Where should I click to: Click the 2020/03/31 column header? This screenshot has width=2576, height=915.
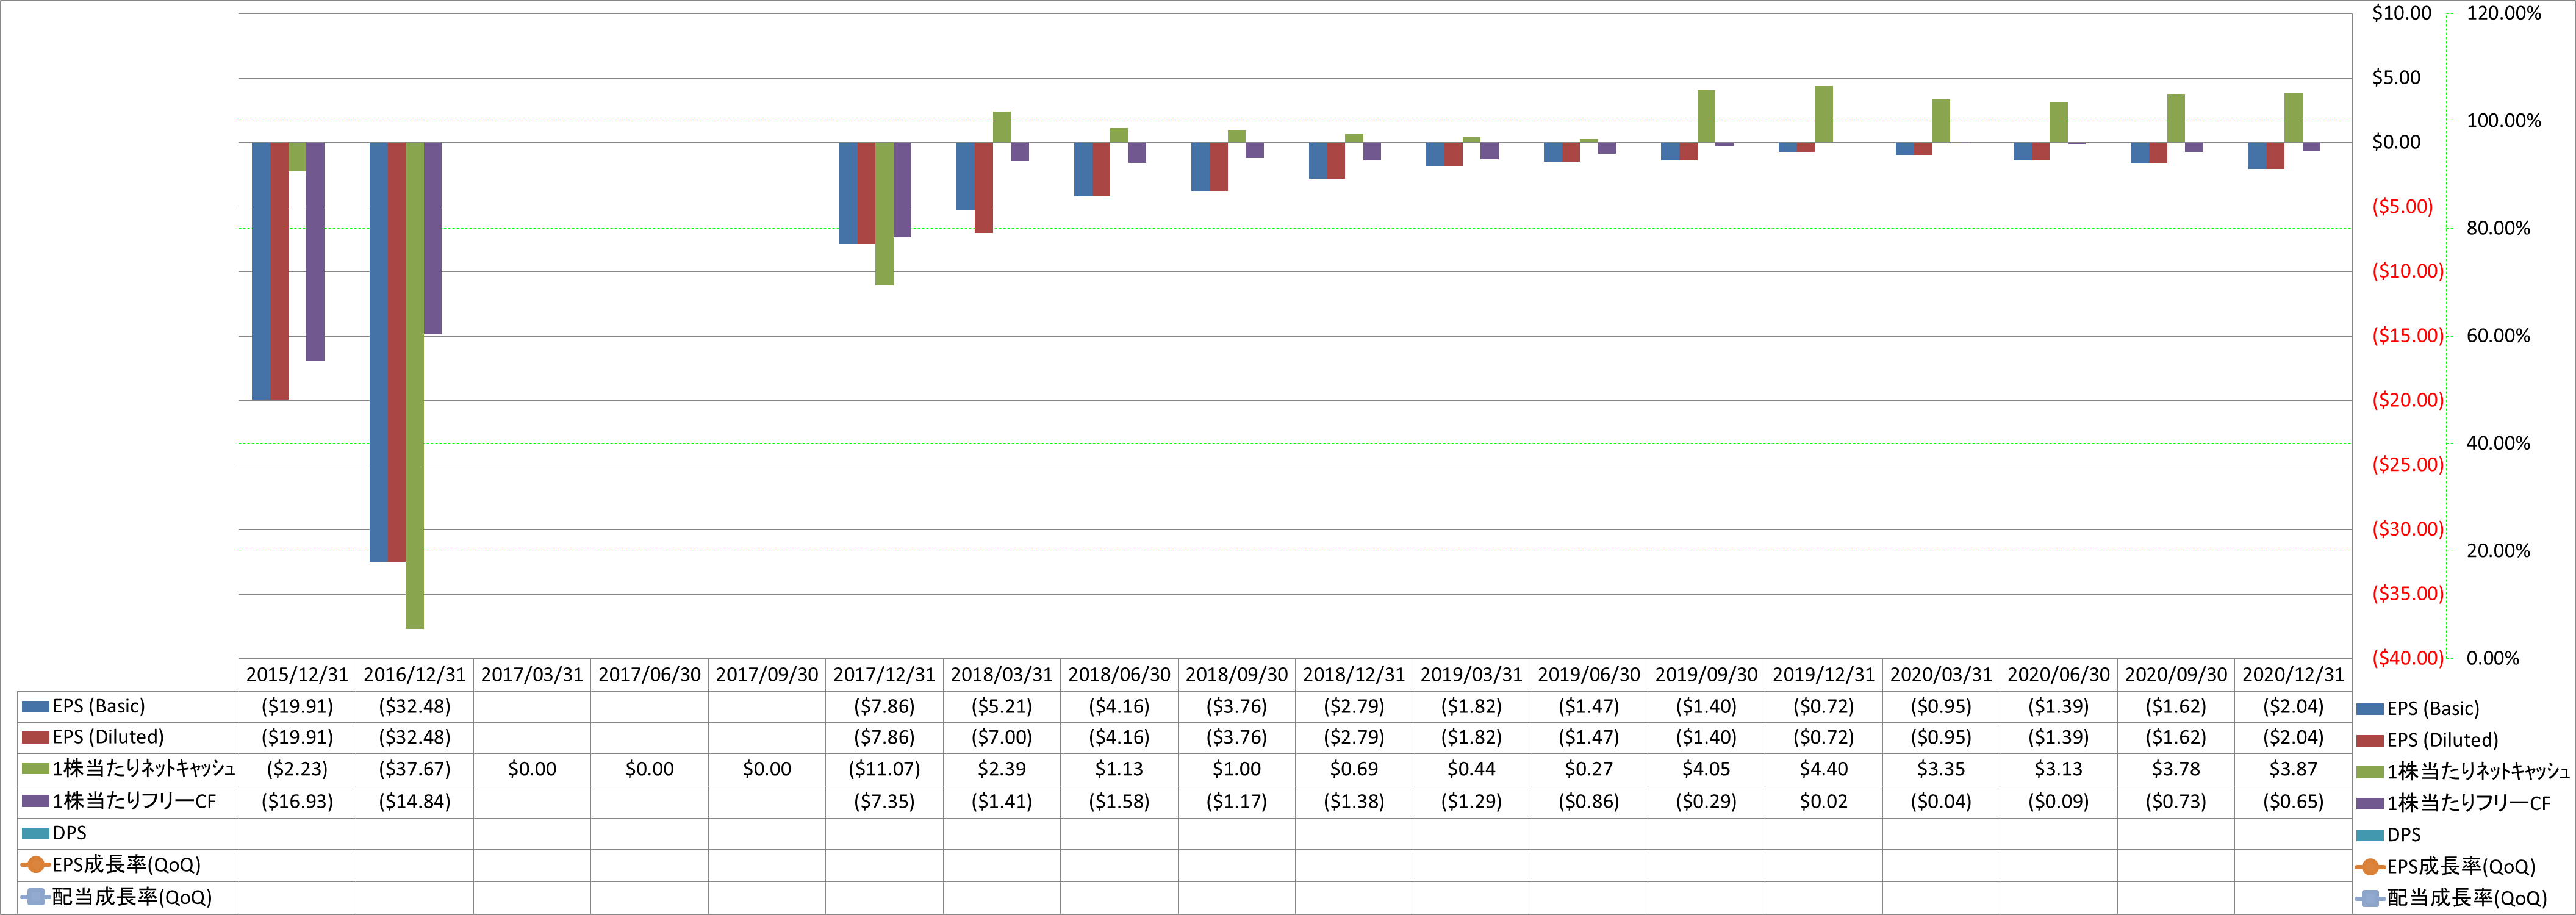coord(1941,675)
